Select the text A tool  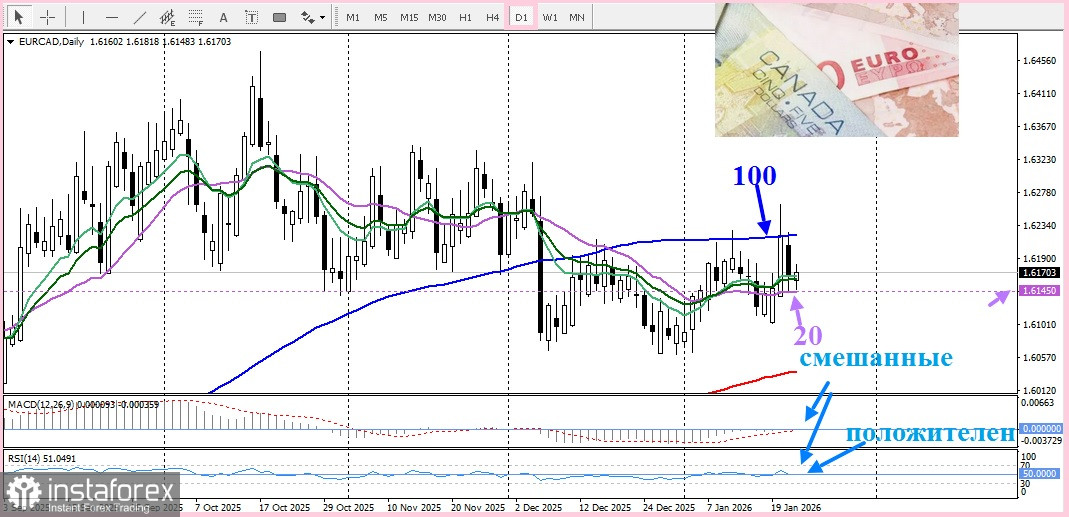(224, 17)
